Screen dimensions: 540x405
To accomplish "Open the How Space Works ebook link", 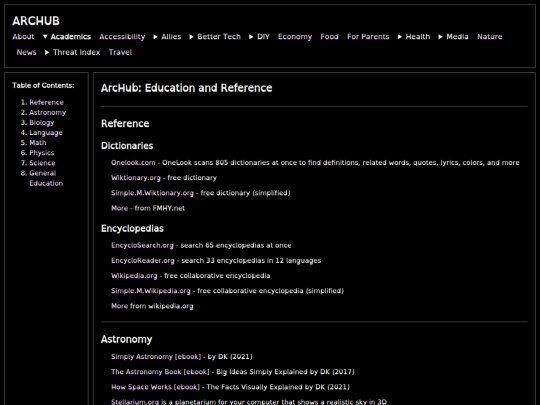I will tap(155, 387).
